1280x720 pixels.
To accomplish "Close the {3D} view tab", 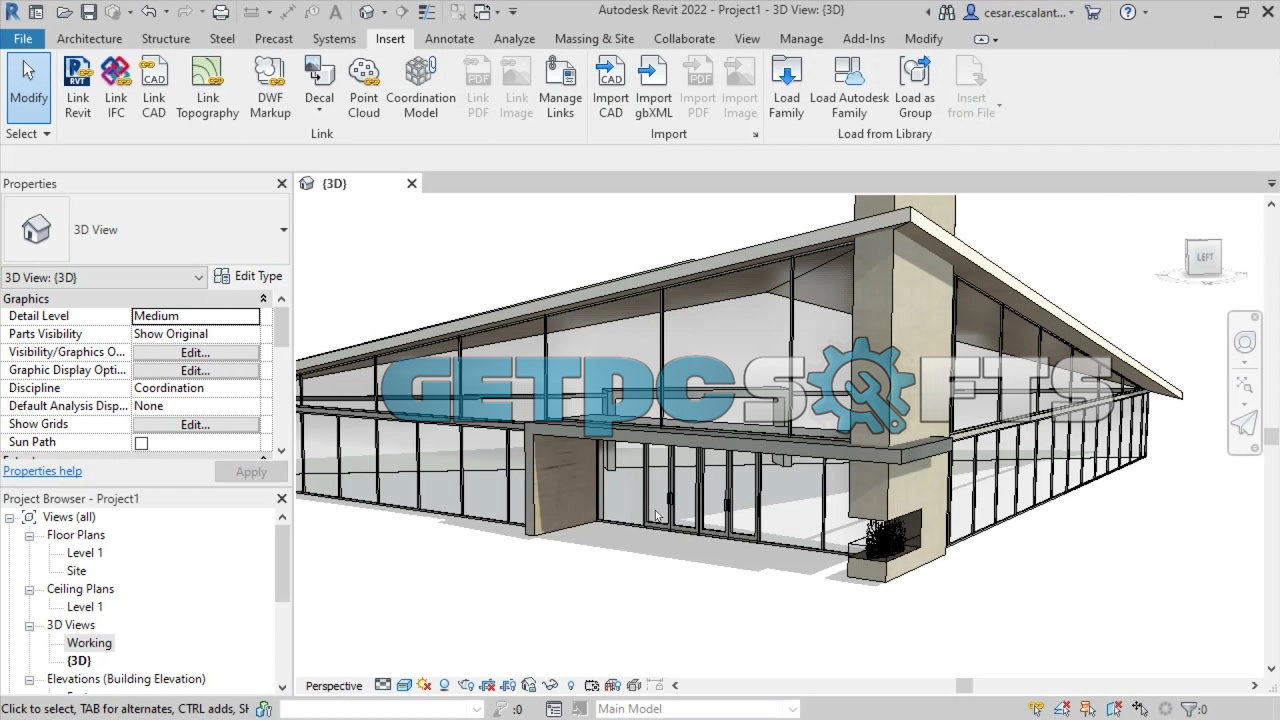I will [x=411, y=184].
